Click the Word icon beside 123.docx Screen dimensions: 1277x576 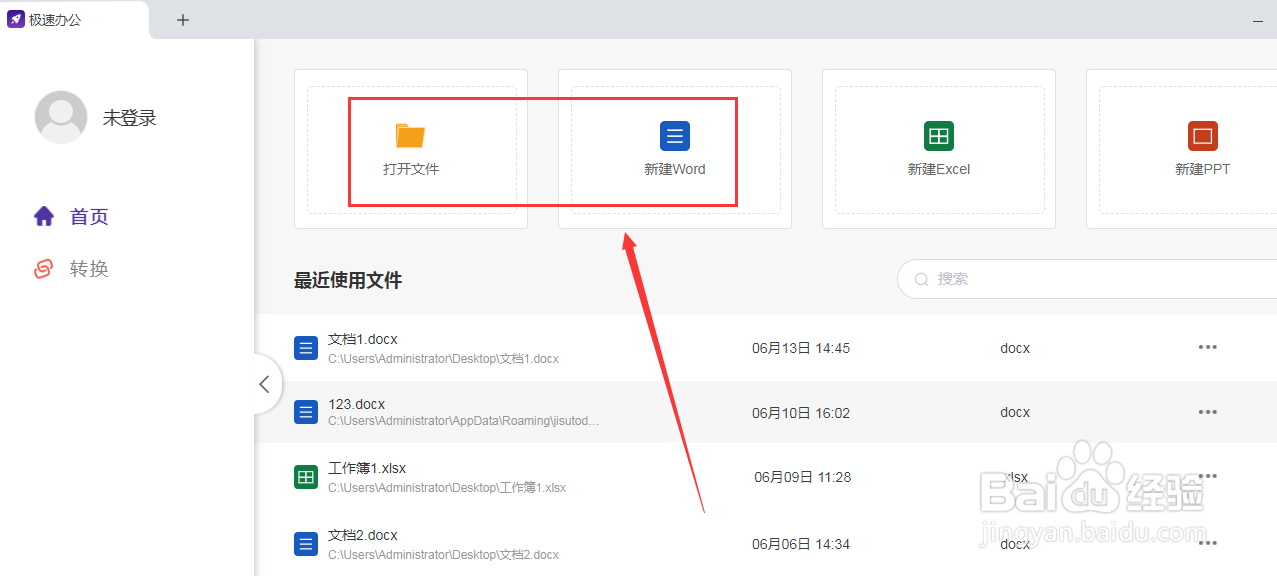click(305, 412)
